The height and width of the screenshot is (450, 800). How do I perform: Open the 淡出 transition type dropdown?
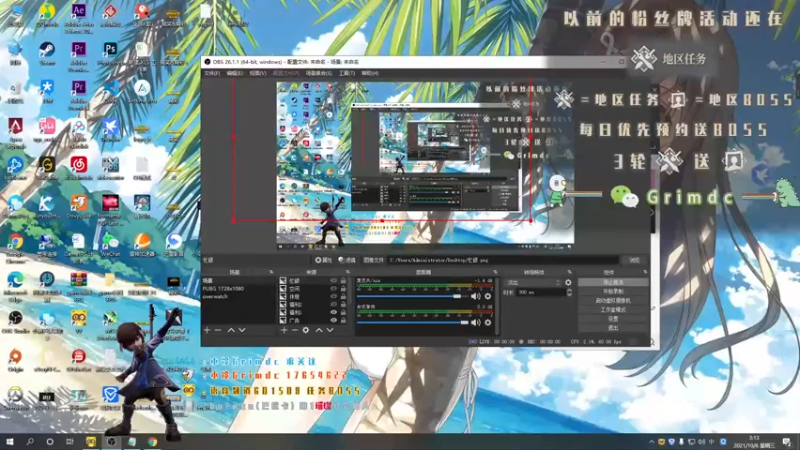533,282
